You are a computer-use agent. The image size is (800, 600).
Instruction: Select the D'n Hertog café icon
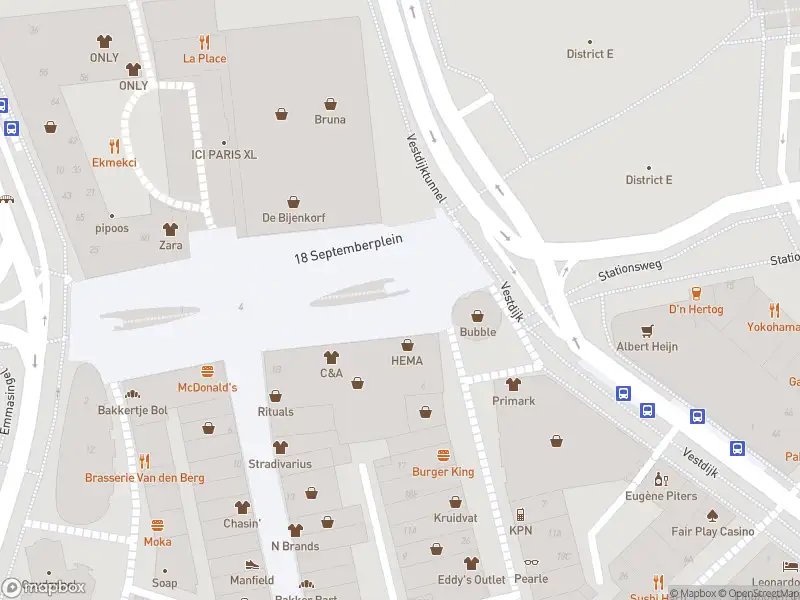696,293
